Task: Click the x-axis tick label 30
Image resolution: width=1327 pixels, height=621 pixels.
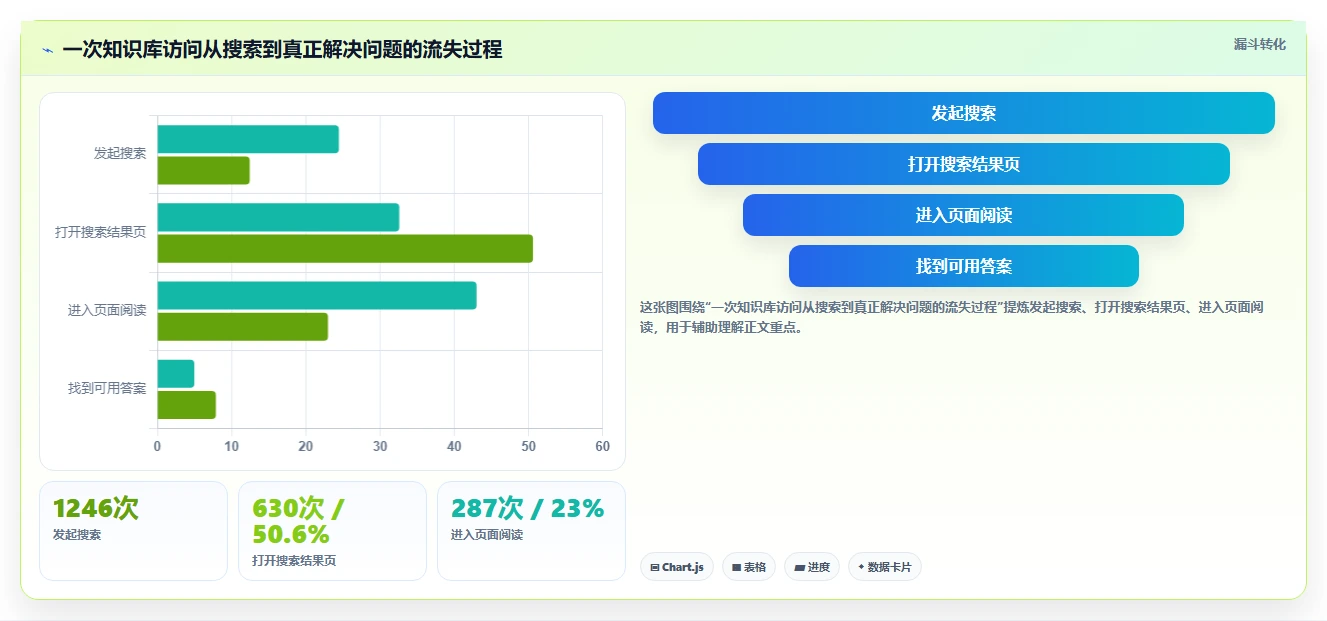Action: (x=380, y=446)
